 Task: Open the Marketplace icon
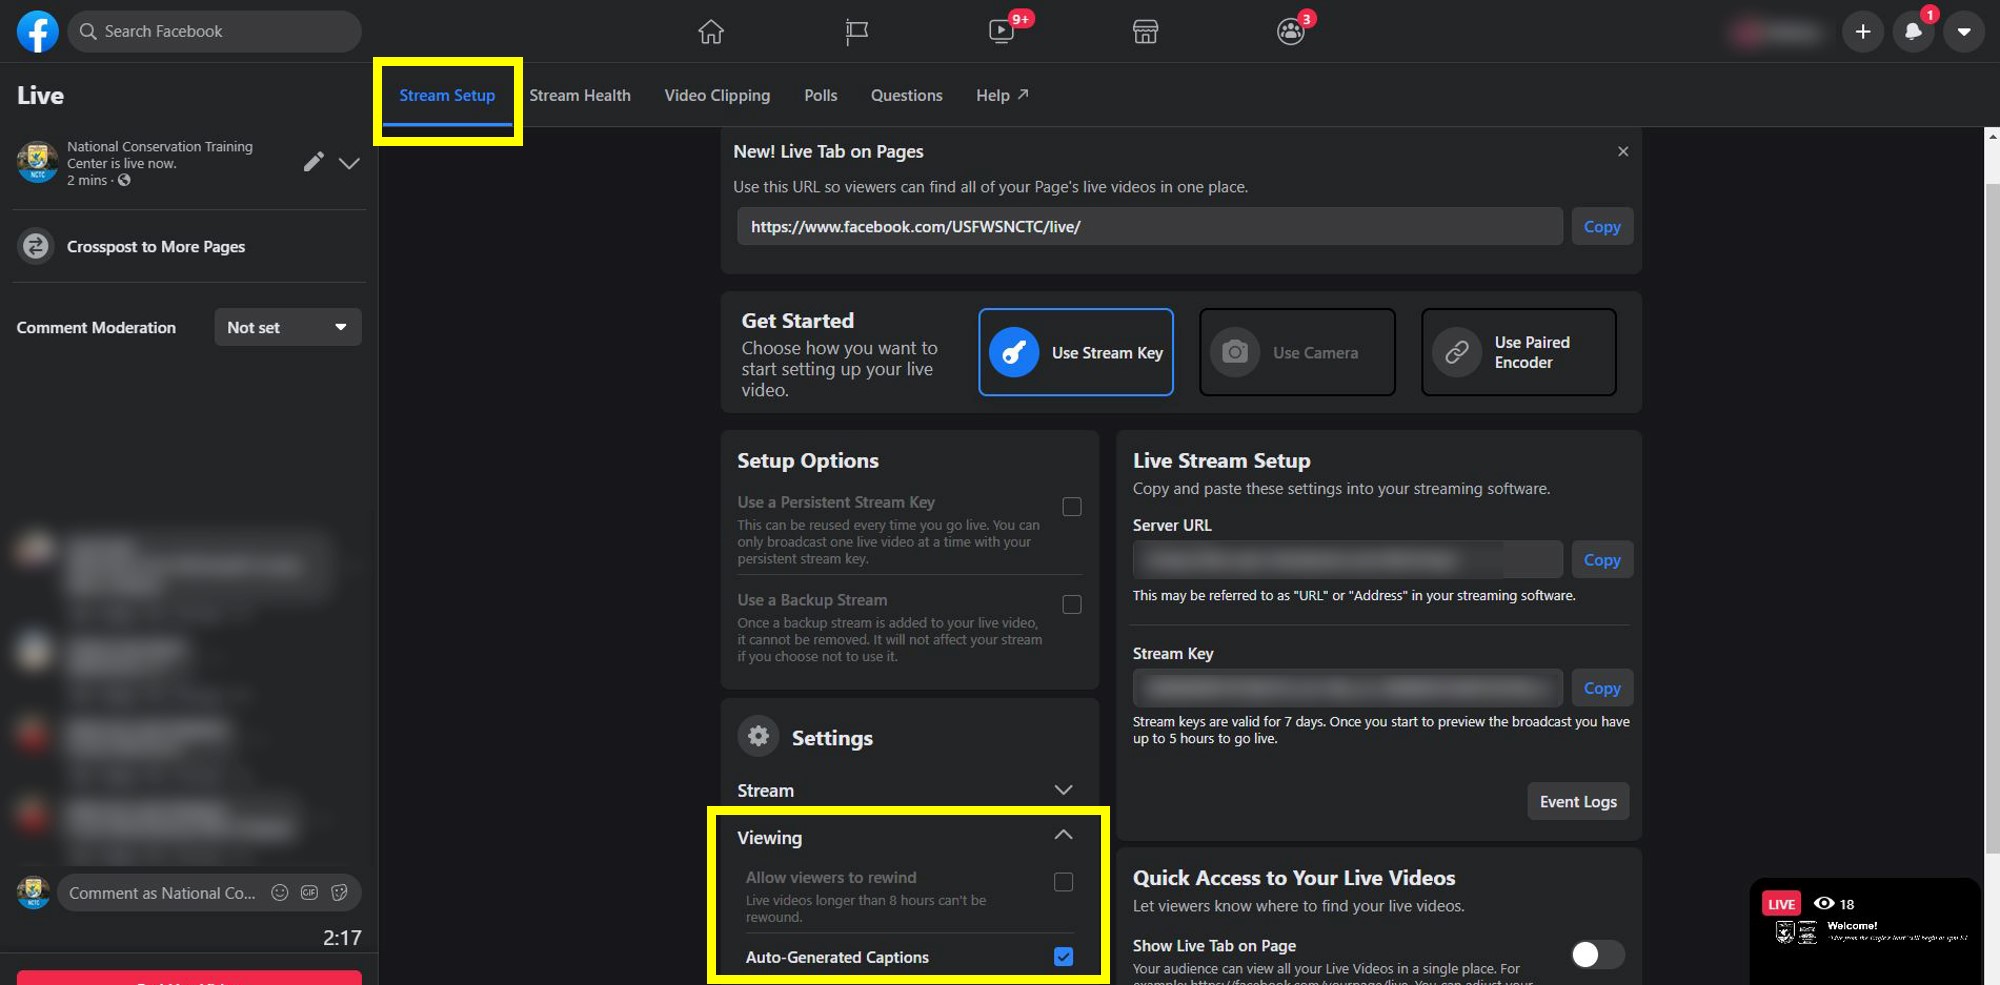[x=1145, y=31]
